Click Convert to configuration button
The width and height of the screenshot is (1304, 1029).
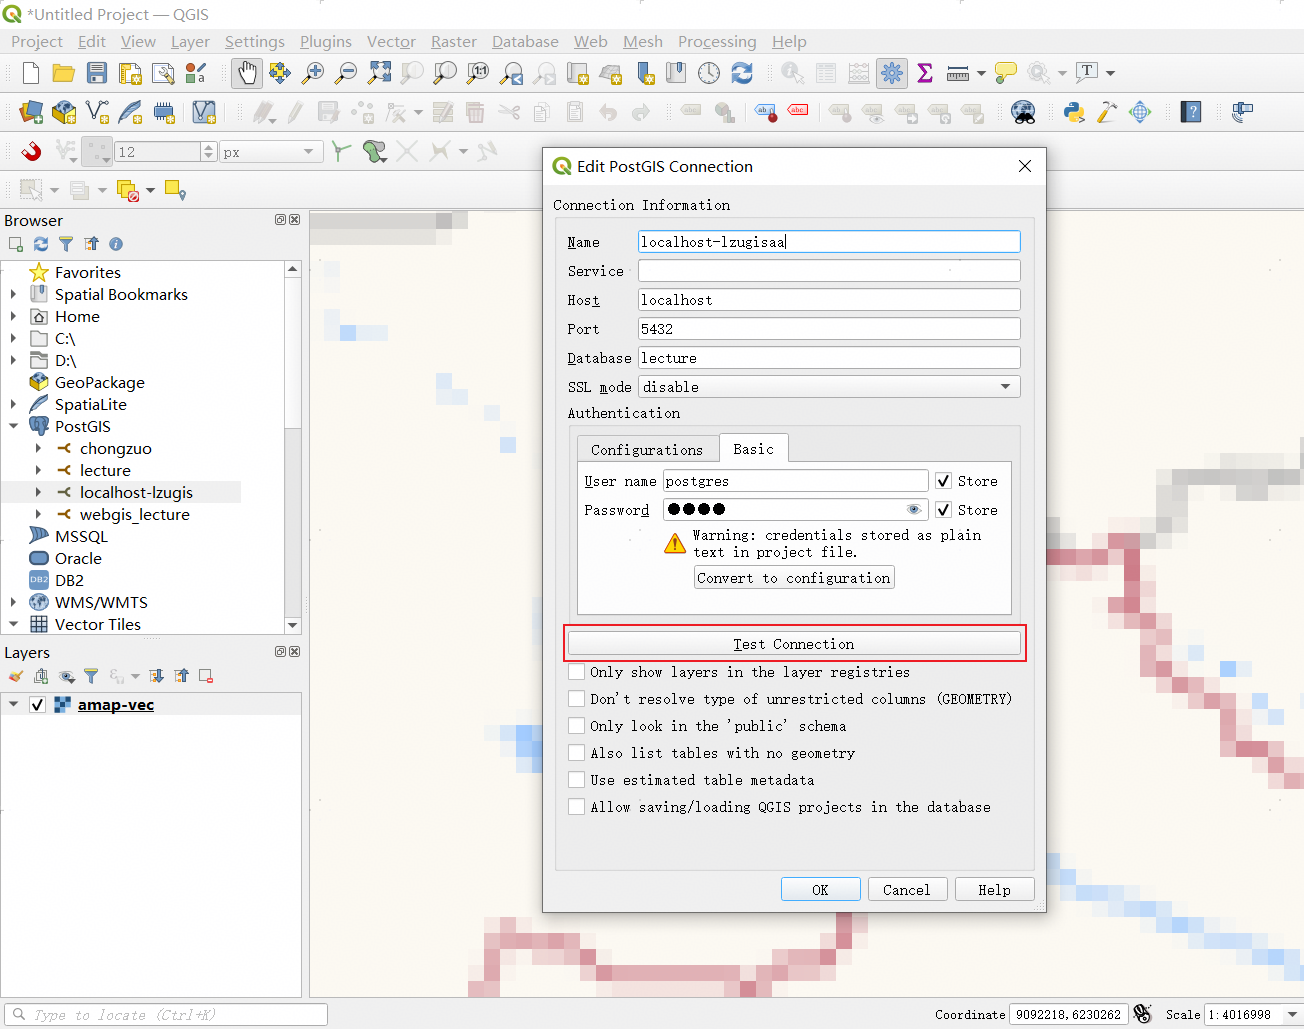point(794,578)
